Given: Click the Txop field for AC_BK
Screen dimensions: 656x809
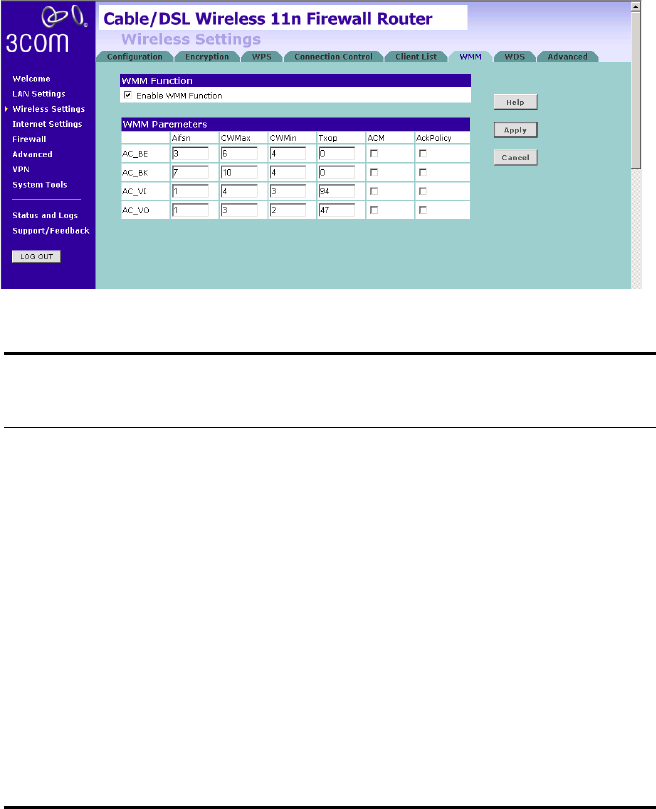Looking at the screenshot, I should [x=337, y=172].
